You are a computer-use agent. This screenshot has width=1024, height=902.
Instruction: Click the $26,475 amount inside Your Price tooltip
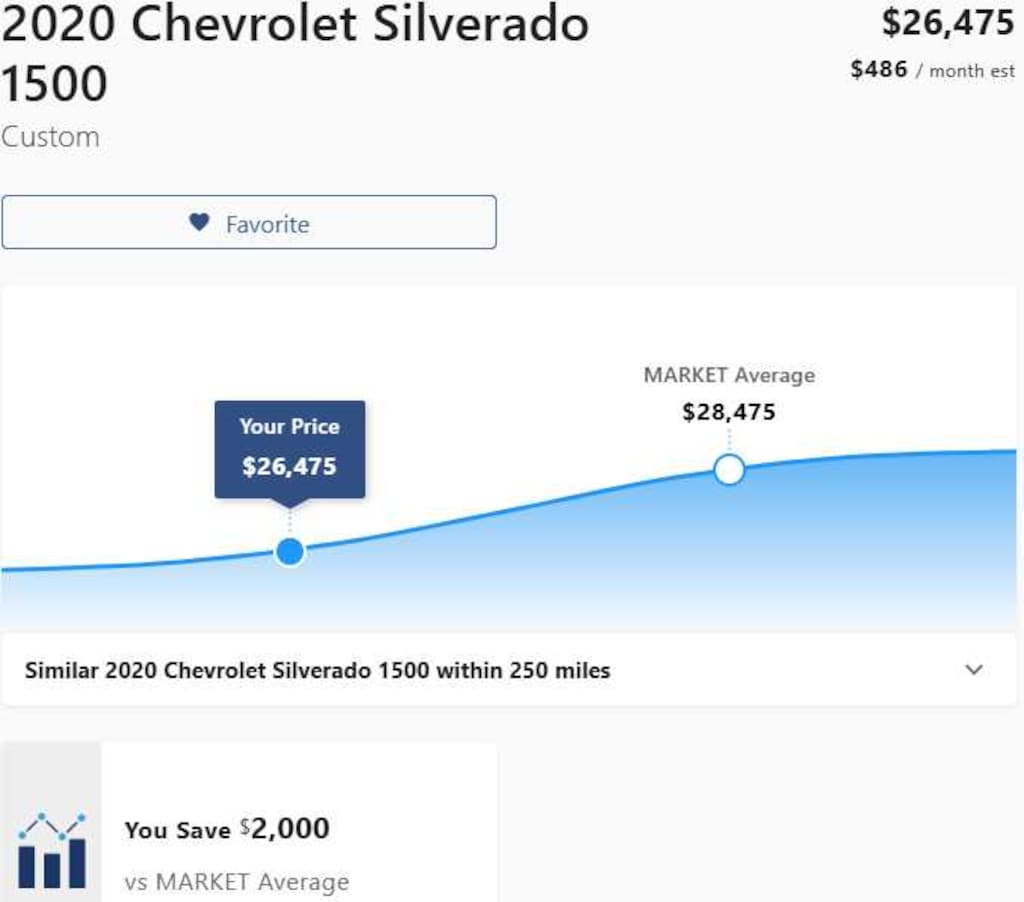(290, 466)
